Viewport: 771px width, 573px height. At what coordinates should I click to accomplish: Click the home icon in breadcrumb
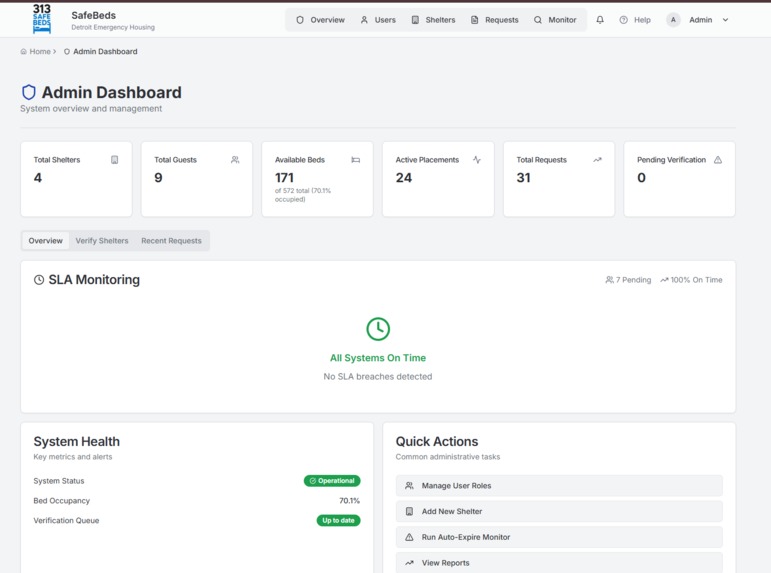point(24,51)
